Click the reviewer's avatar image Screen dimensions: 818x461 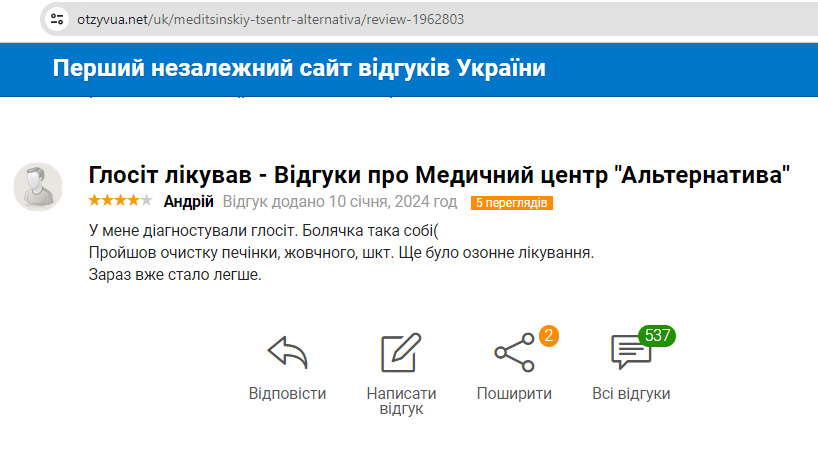(x=38, y=186)
